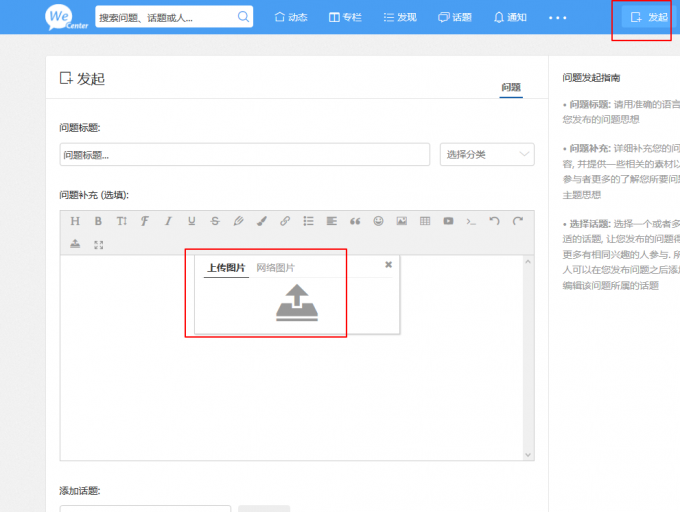The width and height of the screenshot is (680, 512).
Task: Open the more options ellipsis menu
Action: (x=557, y=18)
